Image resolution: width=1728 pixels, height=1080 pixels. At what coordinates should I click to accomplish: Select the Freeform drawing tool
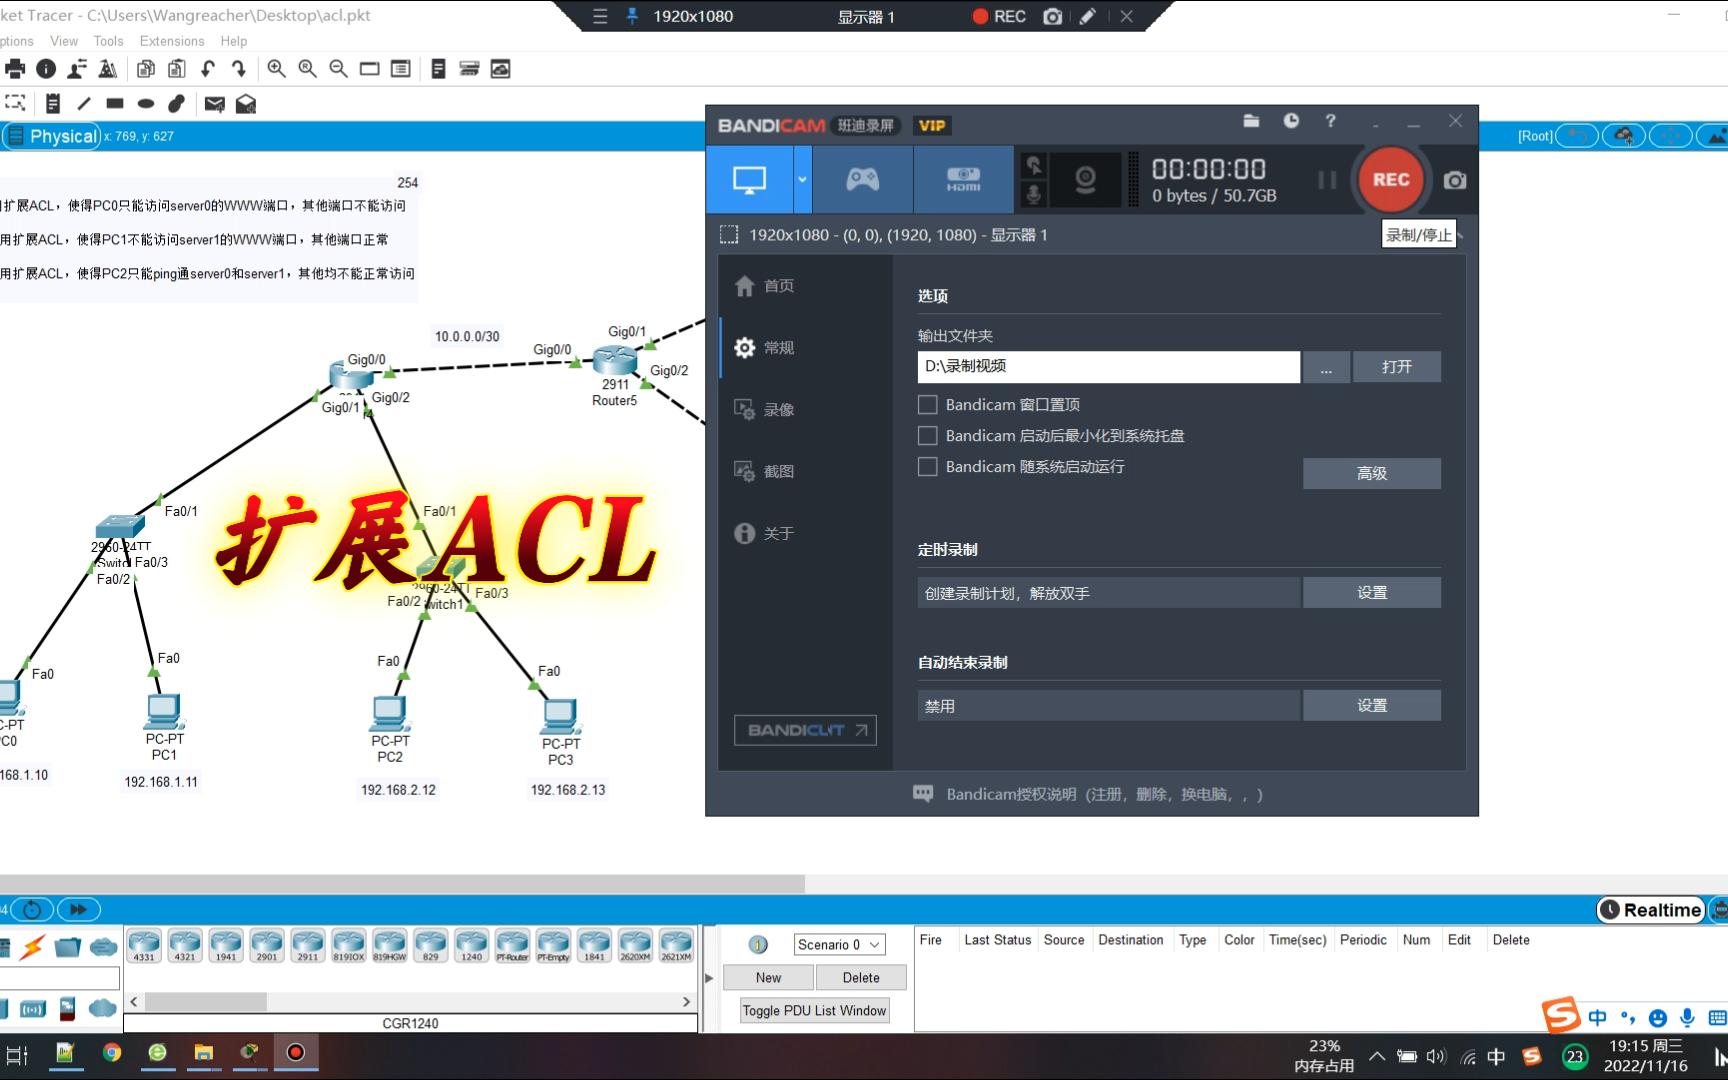[x=177, y=103]
